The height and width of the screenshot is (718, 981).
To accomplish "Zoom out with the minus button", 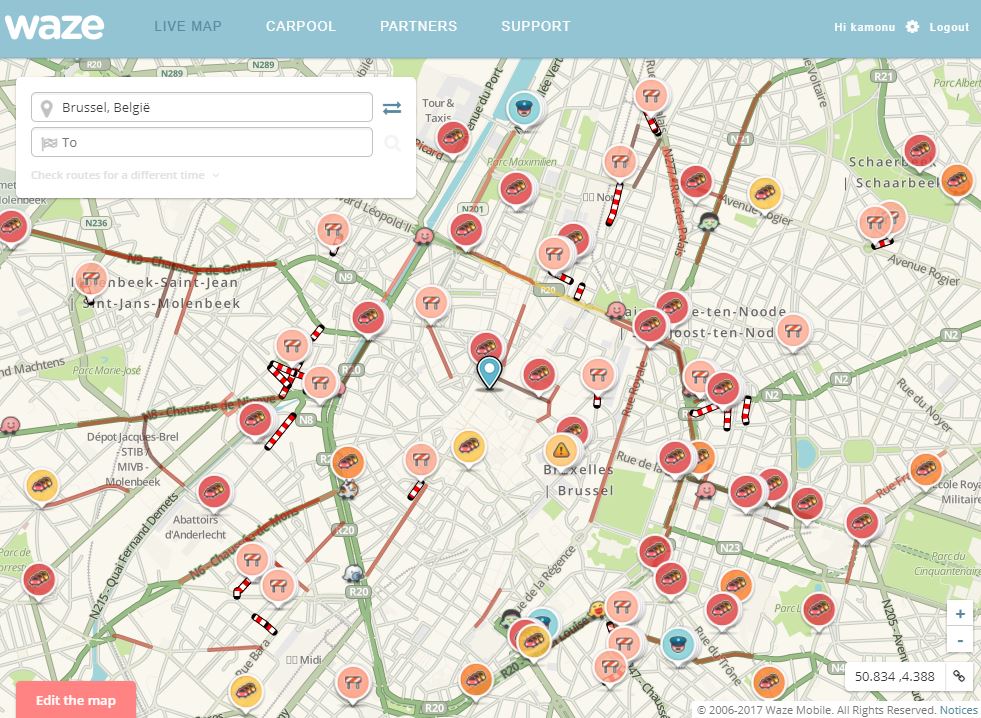I will coord(960,639).
